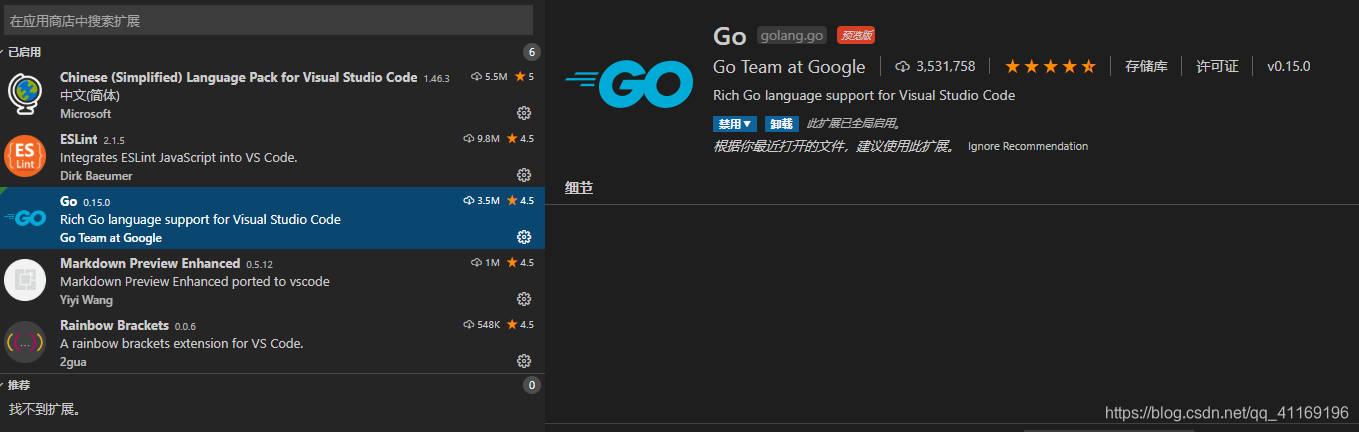Click the search extensions in marketplace field

pyautogui.click(x=267, y=20)
